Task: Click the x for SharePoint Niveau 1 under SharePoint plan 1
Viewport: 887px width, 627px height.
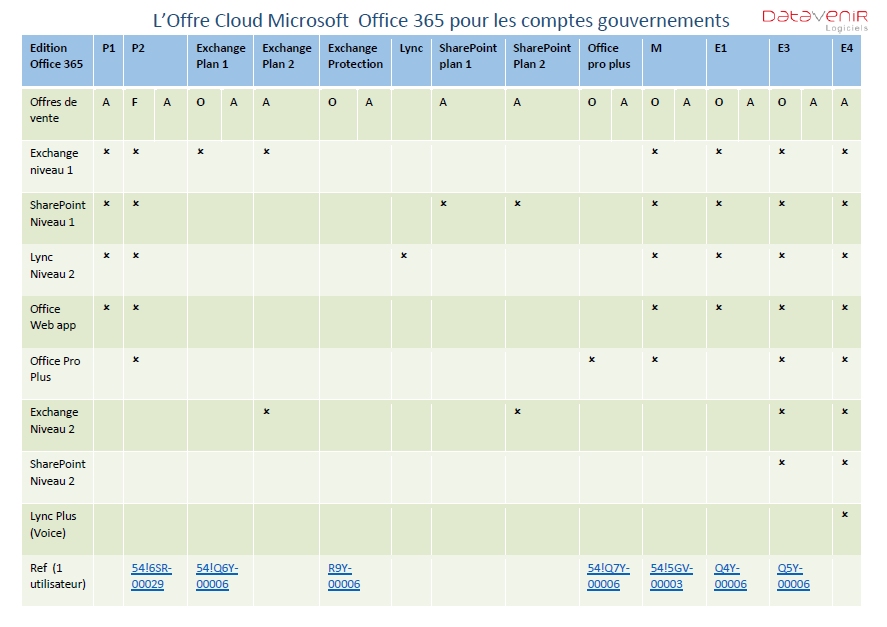Action: 444,204
